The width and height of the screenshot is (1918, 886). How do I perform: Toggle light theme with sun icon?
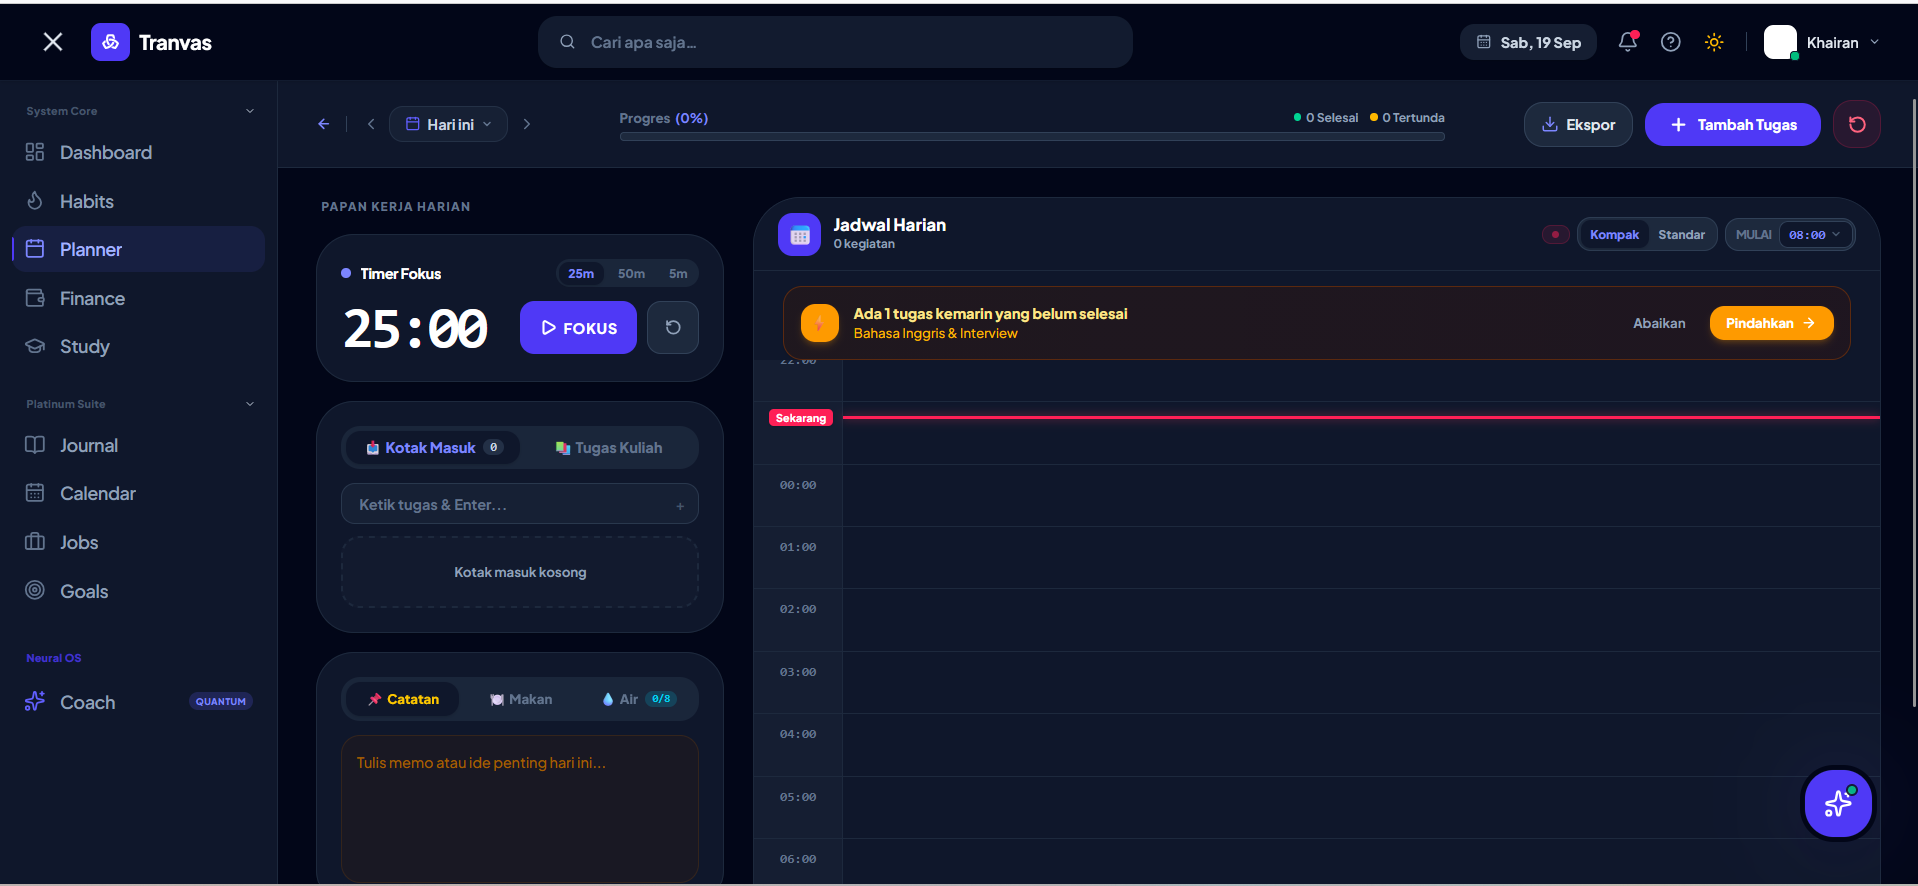tap(1714, 42)
